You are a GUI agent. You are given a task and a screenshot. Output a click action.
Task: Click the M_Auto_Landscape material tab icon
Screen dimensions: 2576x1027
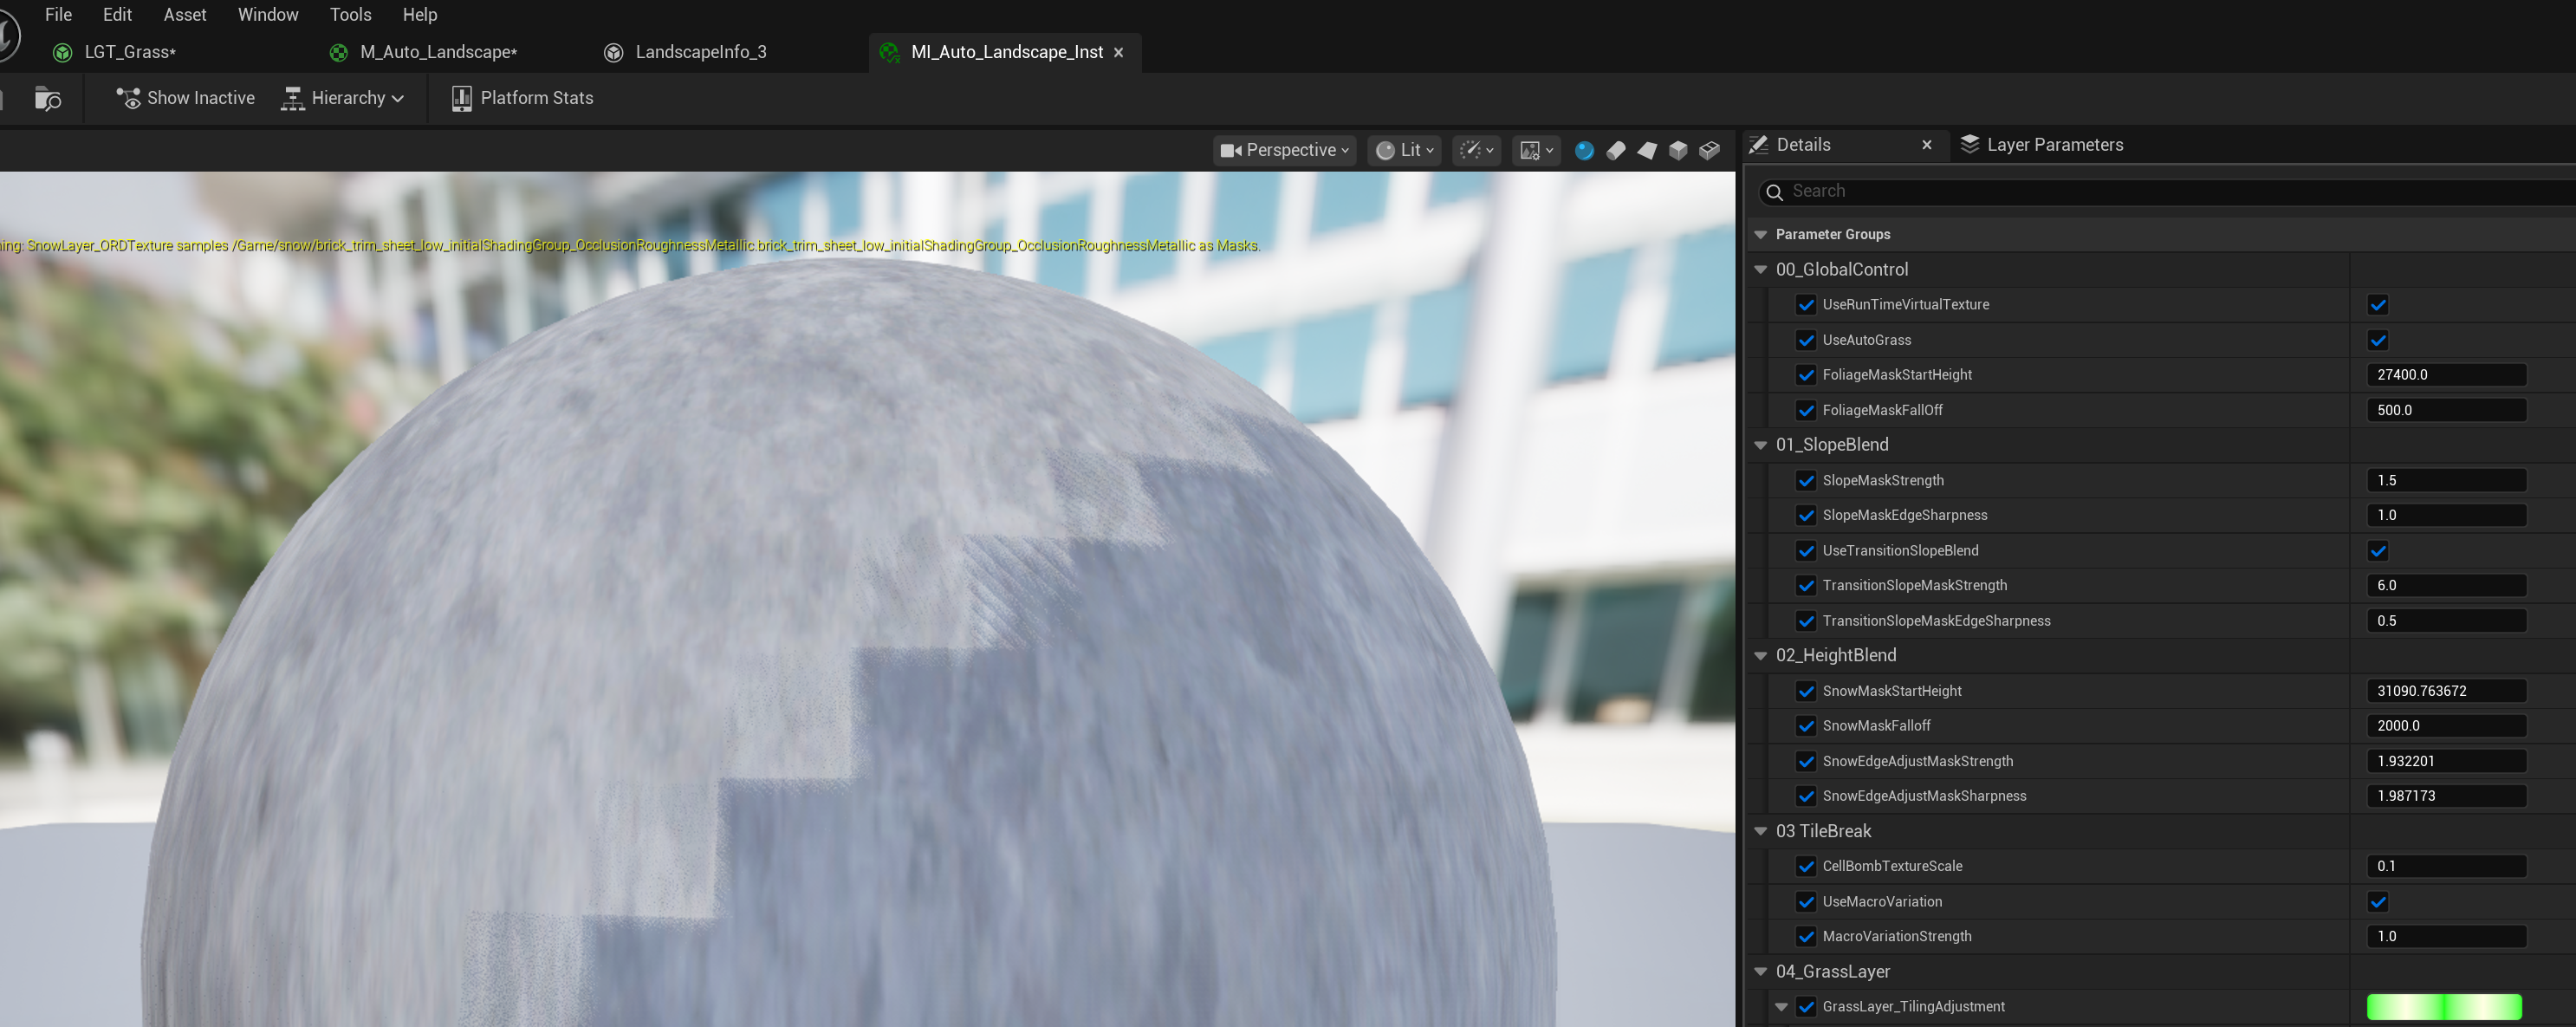click(339, 52)
